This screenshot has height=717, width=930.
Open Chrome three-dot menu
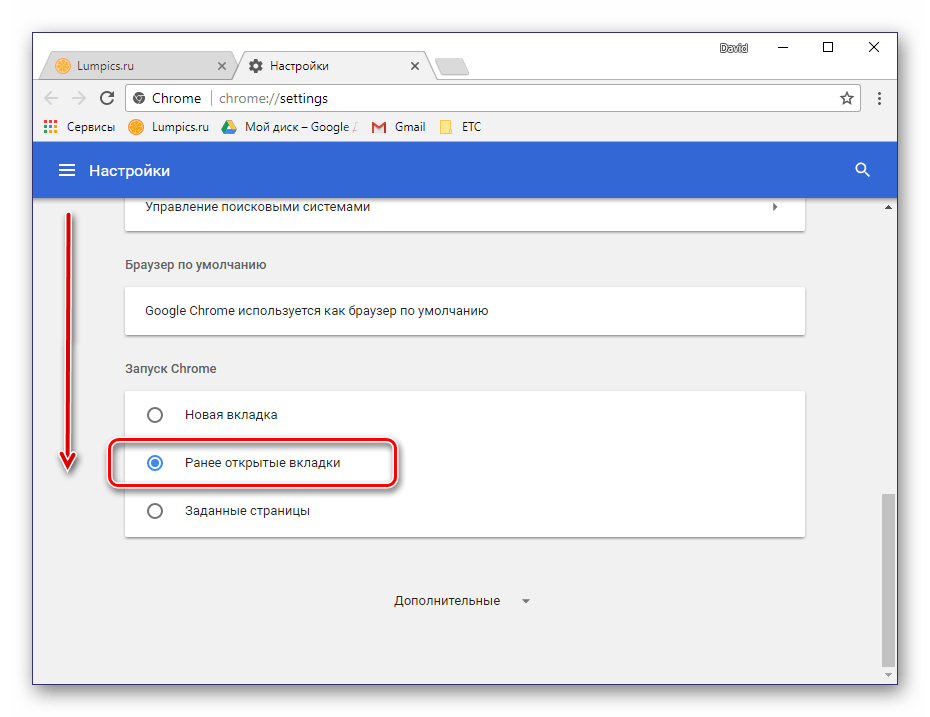(x=879, y=98)
